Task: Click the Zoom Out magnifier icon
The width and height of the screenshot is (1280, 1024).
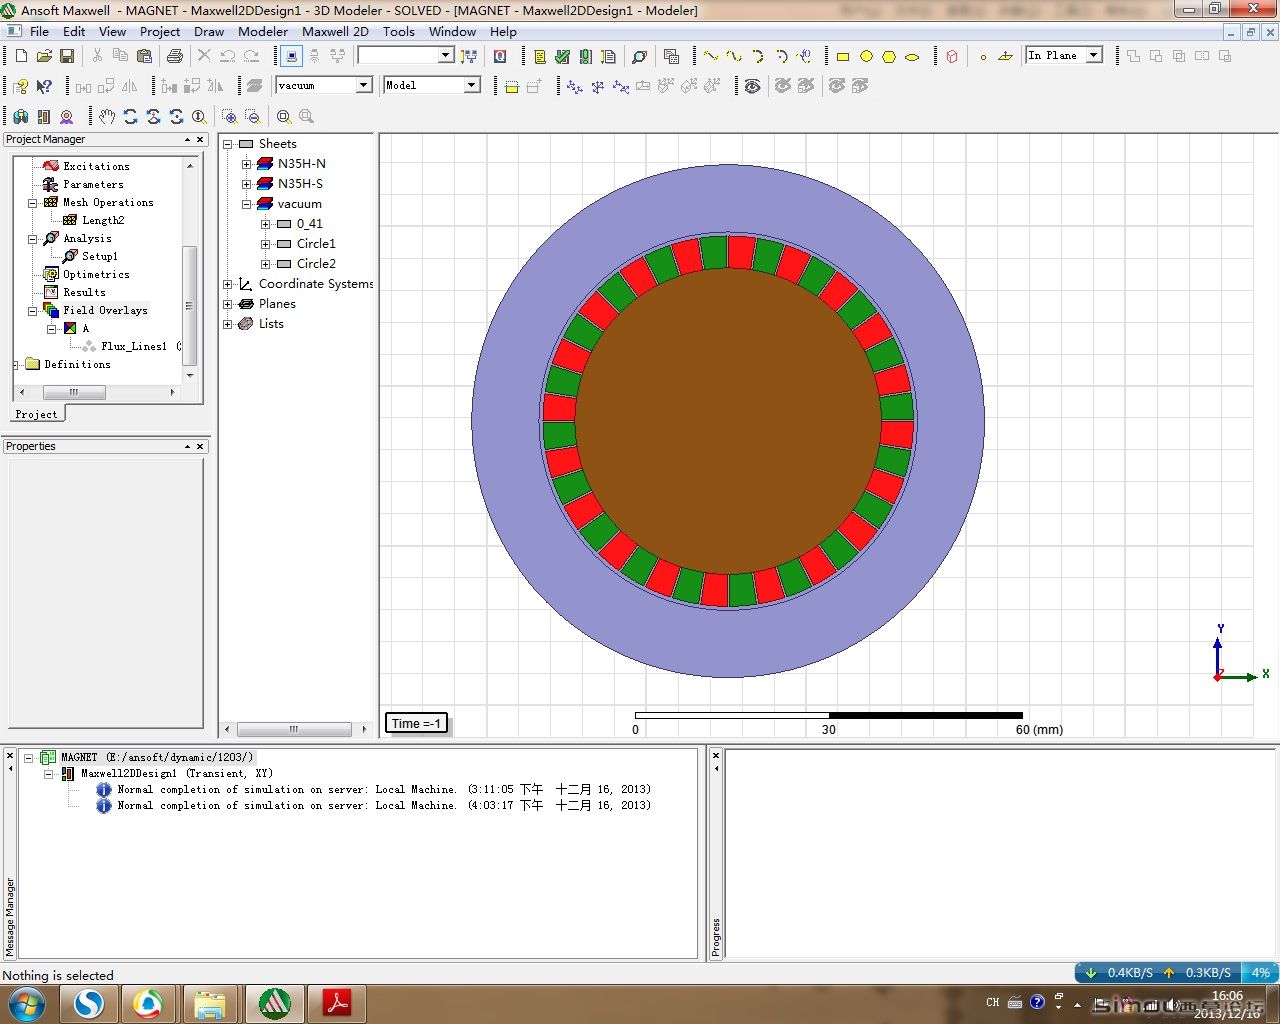Action: click(x=252, y=116)
